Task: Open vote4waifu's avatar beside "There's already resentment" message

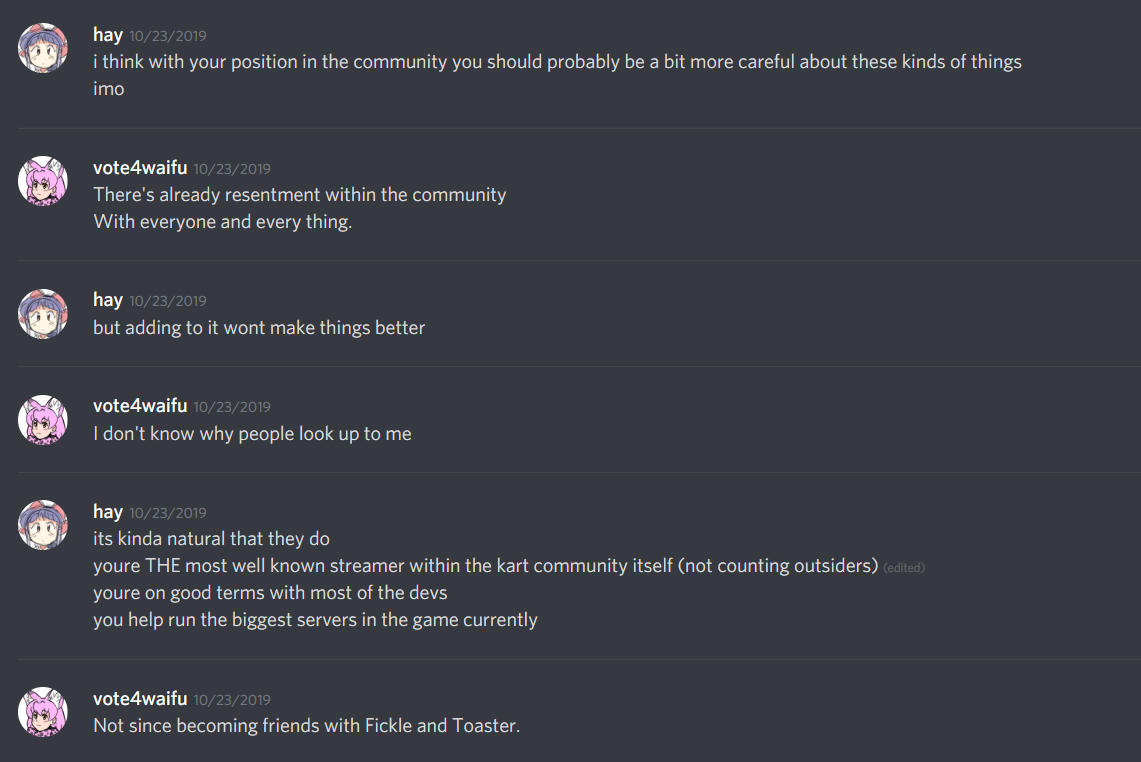Action: pyautogui.click(x=43, y=181)
